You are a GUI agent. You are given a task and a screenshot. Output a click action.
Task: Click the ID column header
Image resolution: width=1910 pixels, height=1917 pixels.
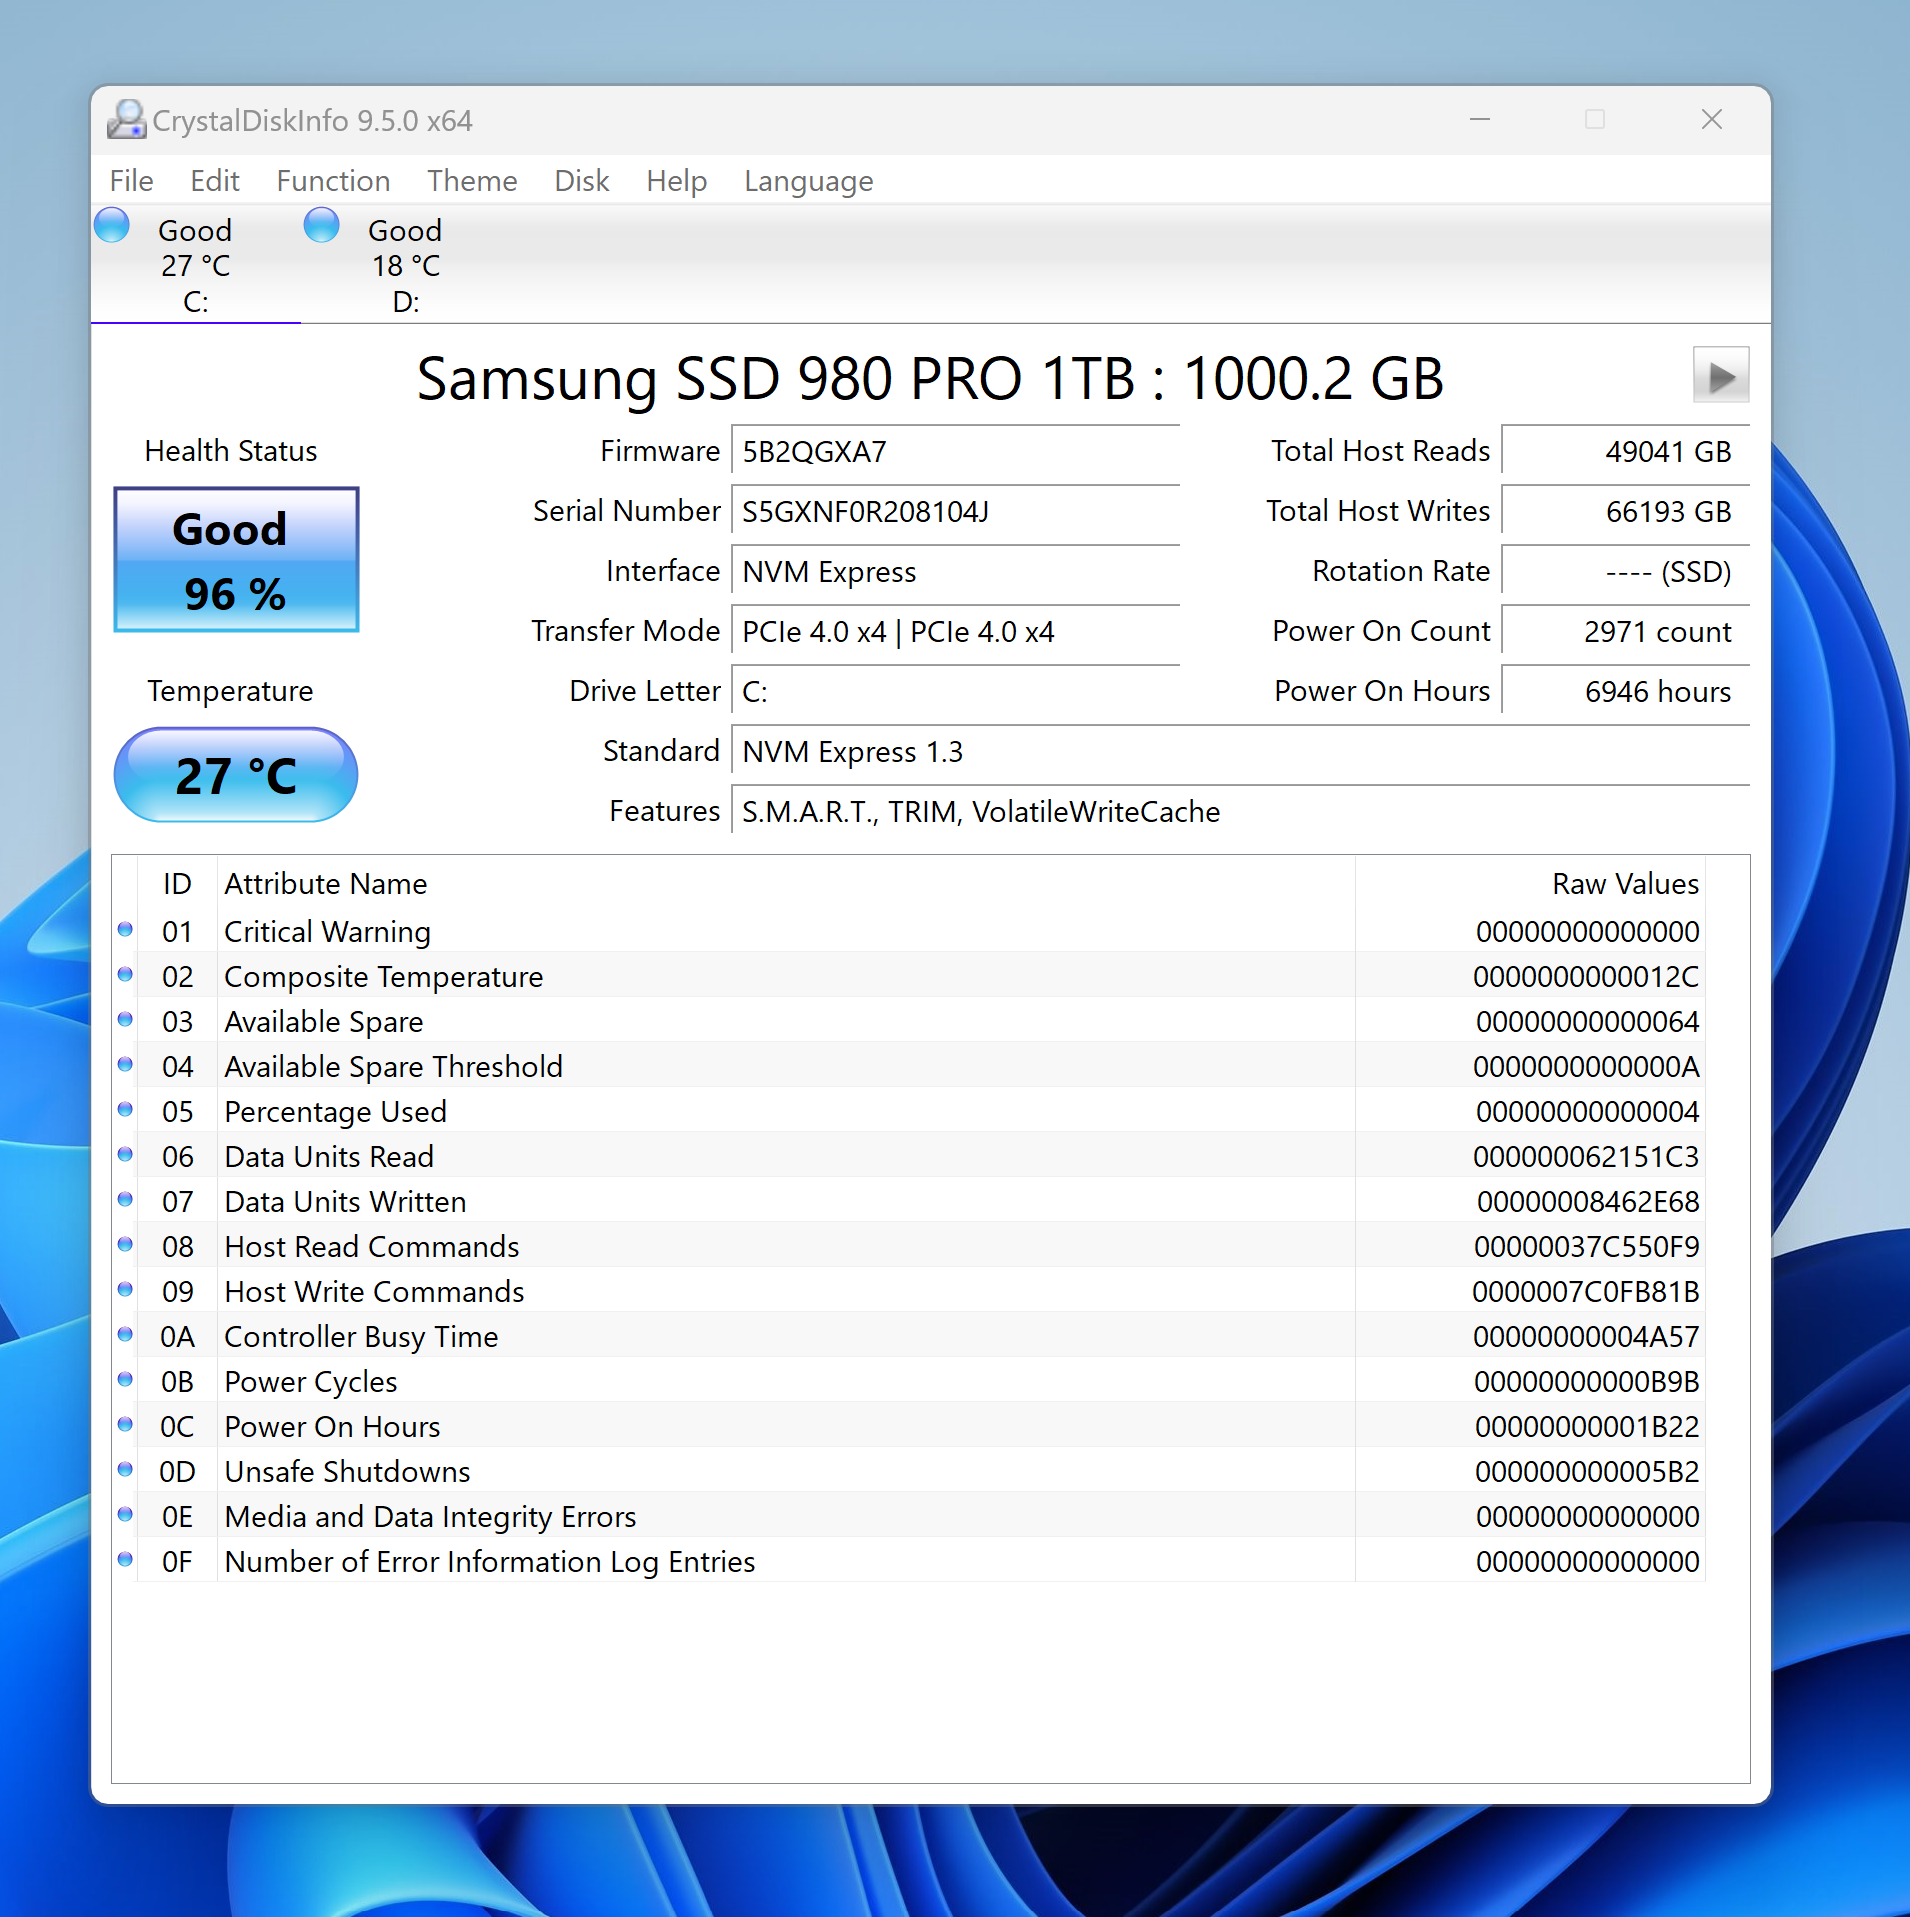(177, 884)
